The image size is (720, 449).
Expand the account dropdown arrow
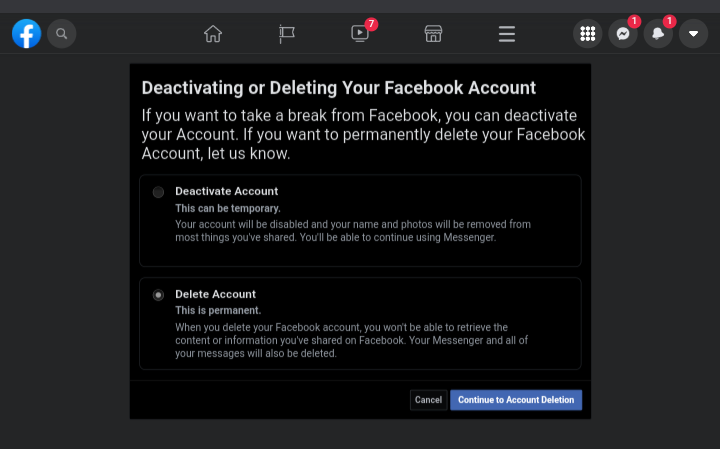tap(693, 34)
